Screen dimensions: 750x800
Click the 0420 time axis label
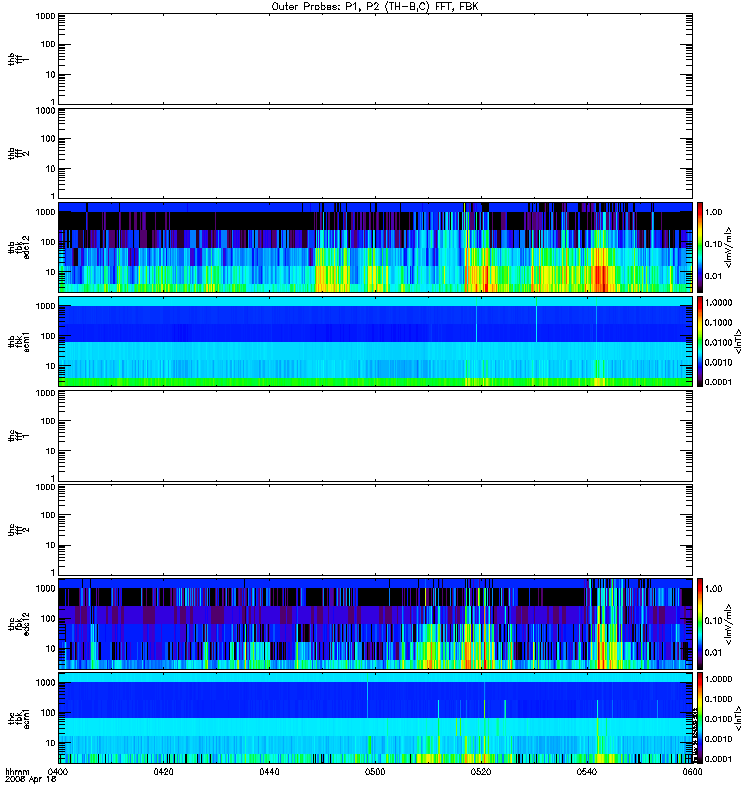[x=163, y=772]
